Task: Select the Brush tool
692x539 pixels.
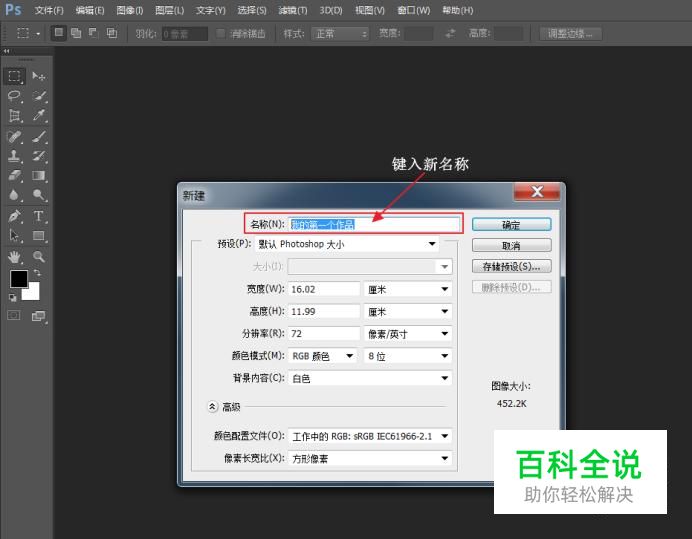Action: (x=39, y=136)
